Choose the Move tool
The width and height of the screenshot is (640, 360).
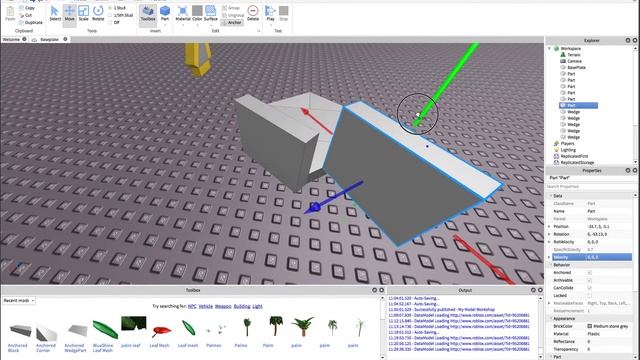69,13
